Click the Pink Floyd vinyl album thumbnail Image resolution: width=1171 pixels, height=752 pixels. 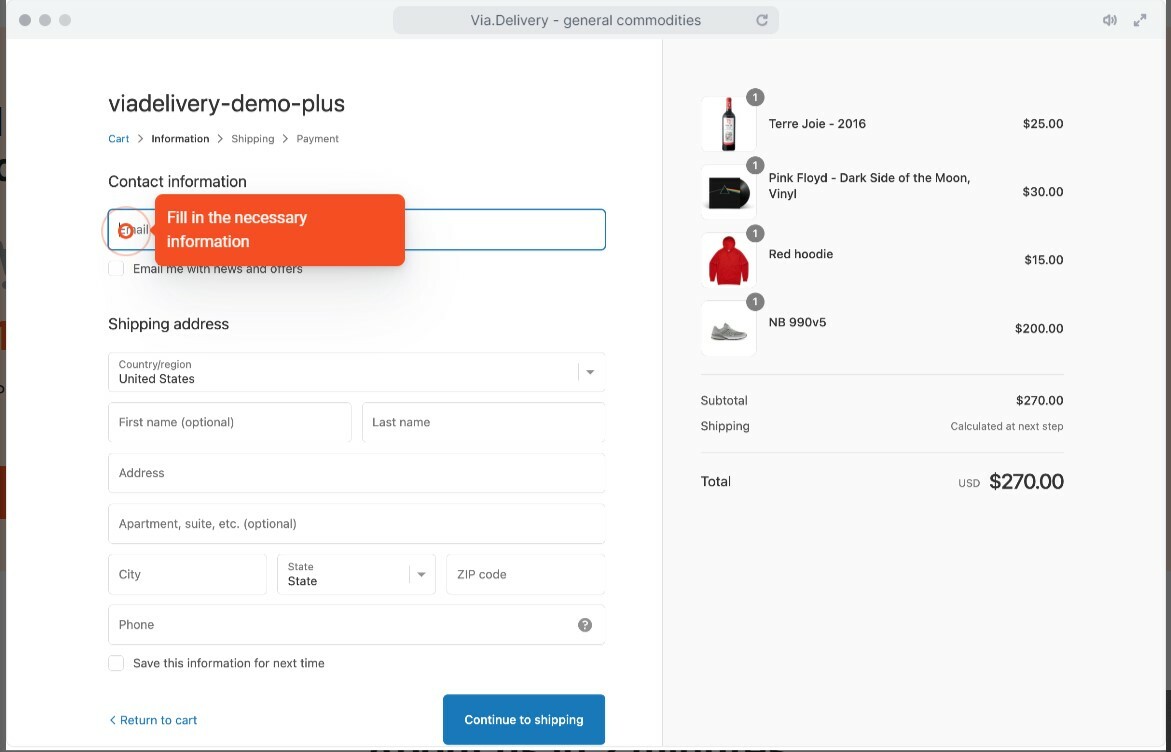(728, 192)
